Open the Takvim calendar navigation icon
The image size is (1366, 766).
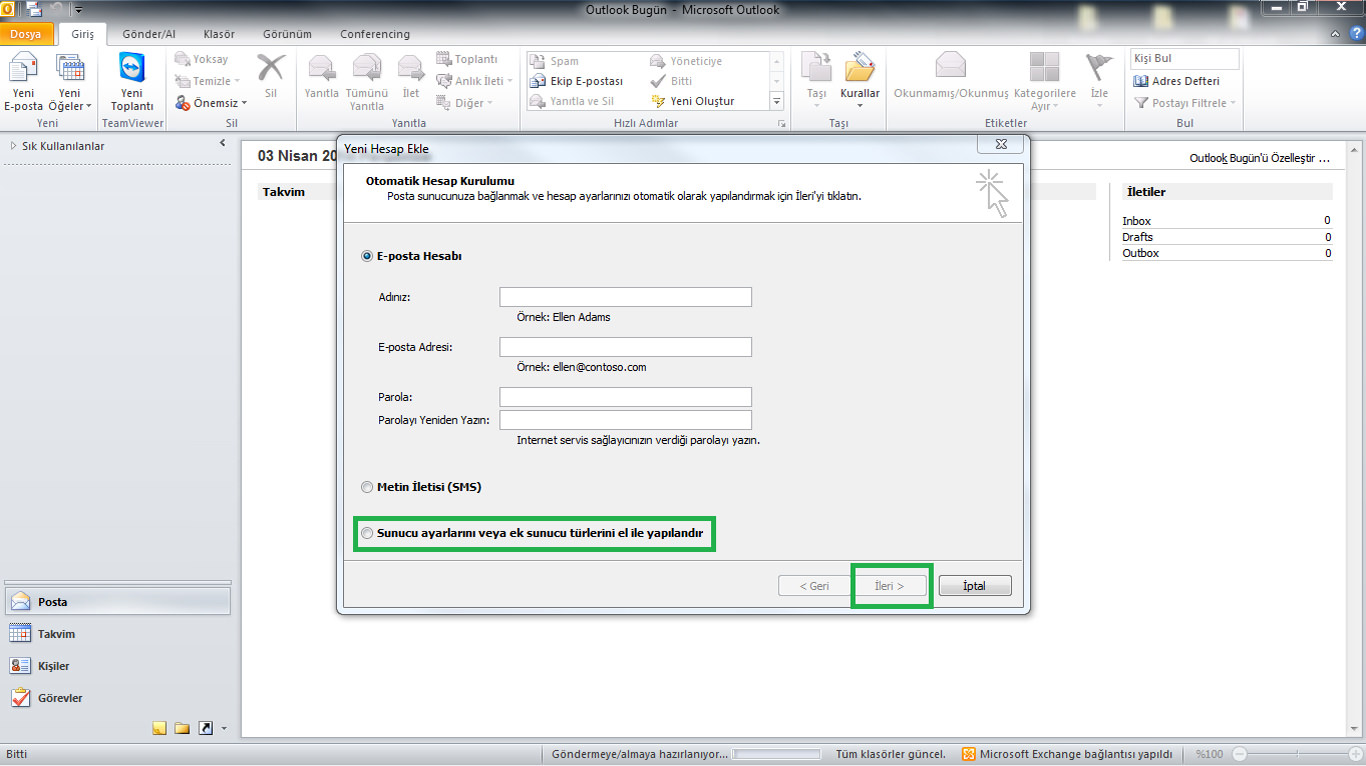[20, 634]
